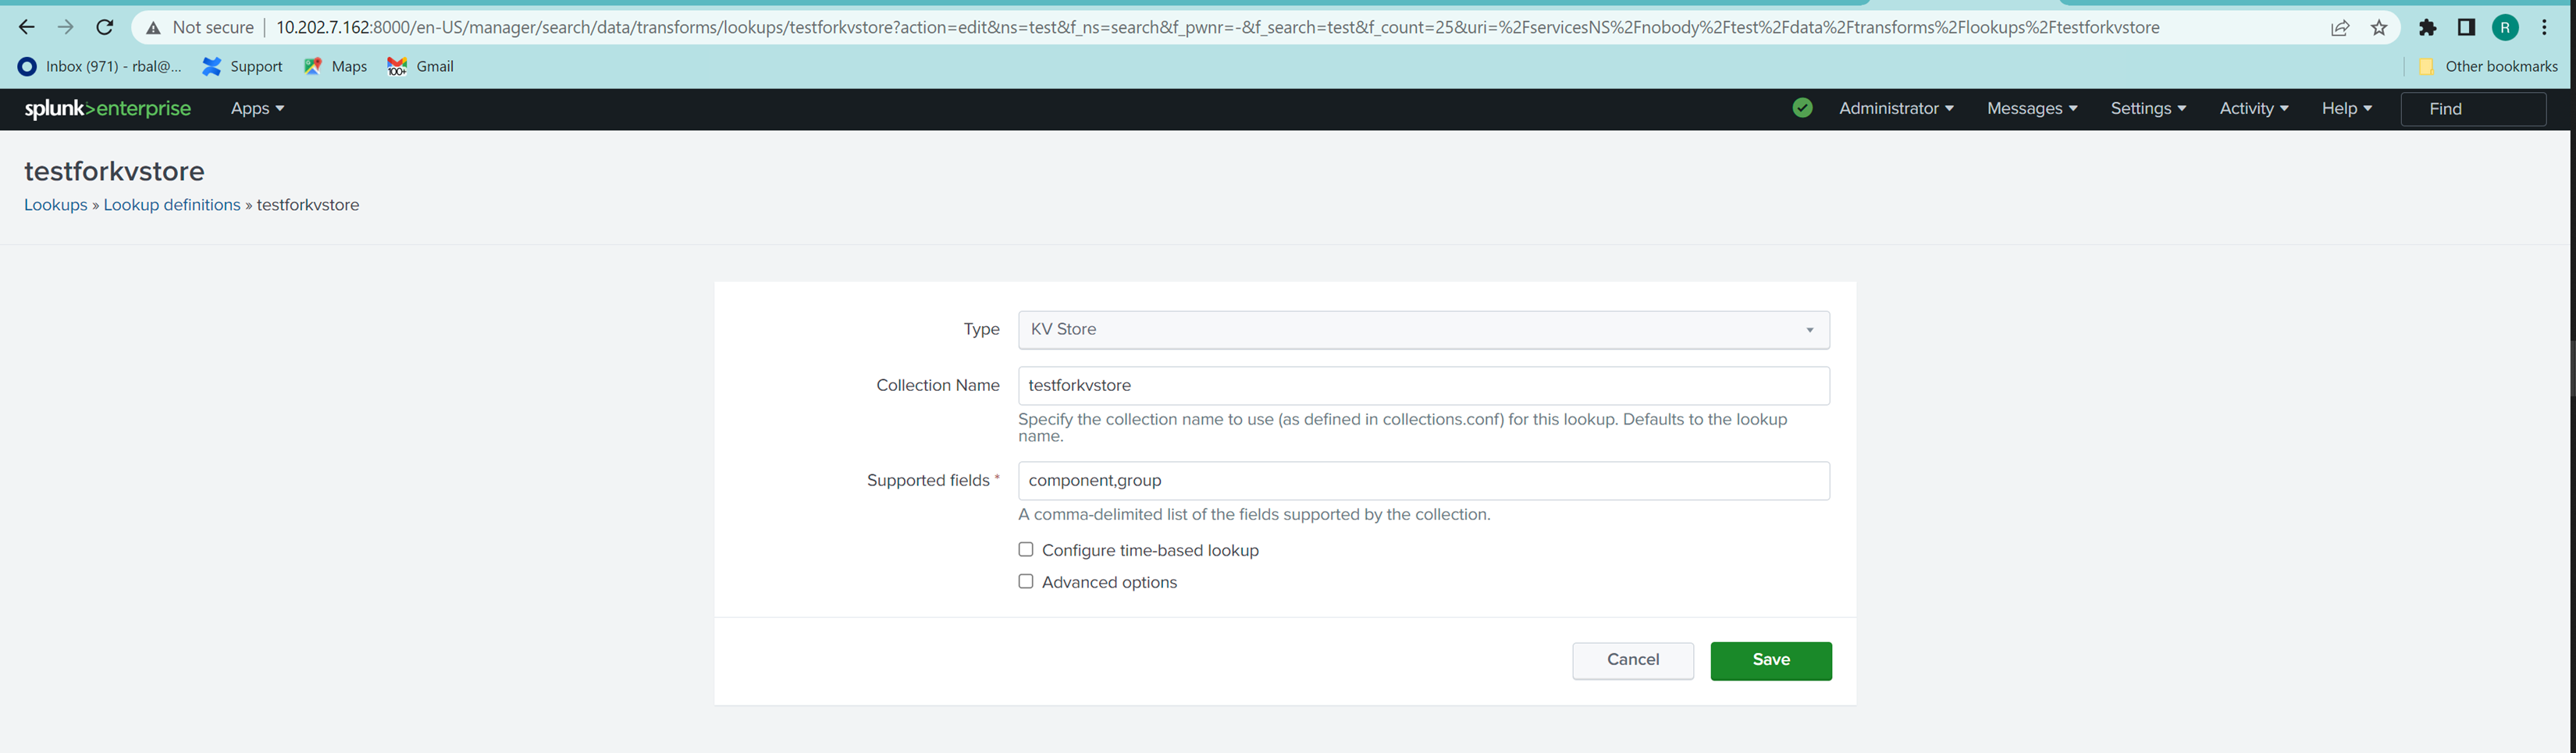2576x753 pixels.
Task: Click the browser reload icon
Action: point(104,27)
